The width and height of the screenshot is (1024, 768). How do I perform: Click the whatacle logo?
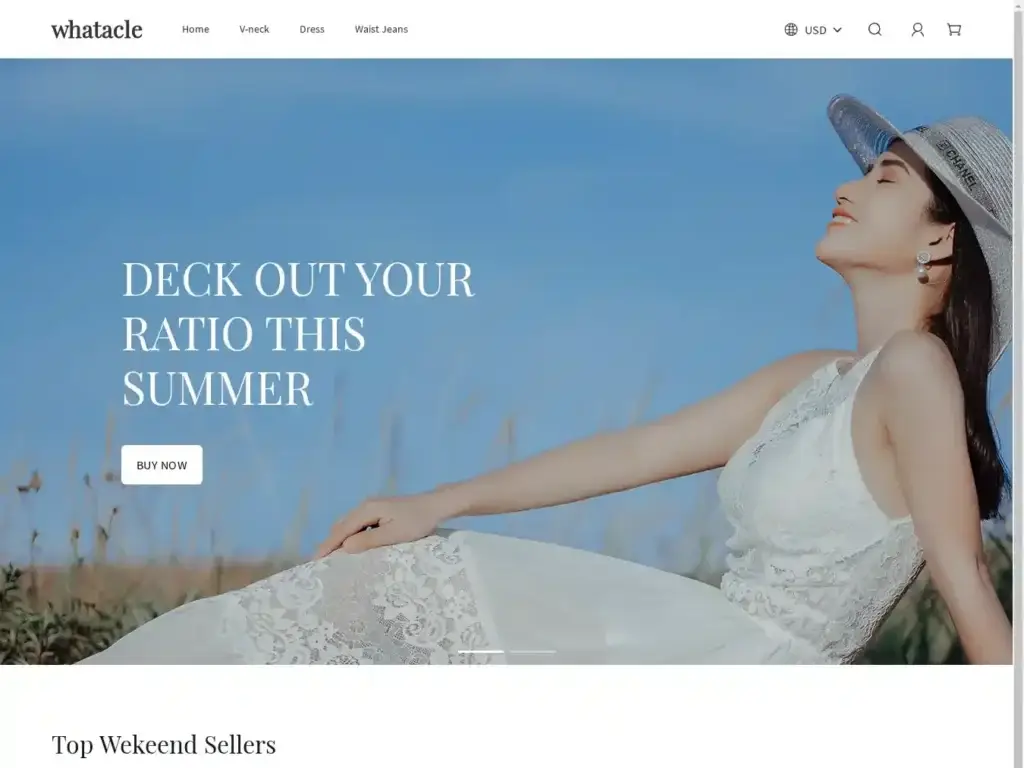[x=97, y=29]
